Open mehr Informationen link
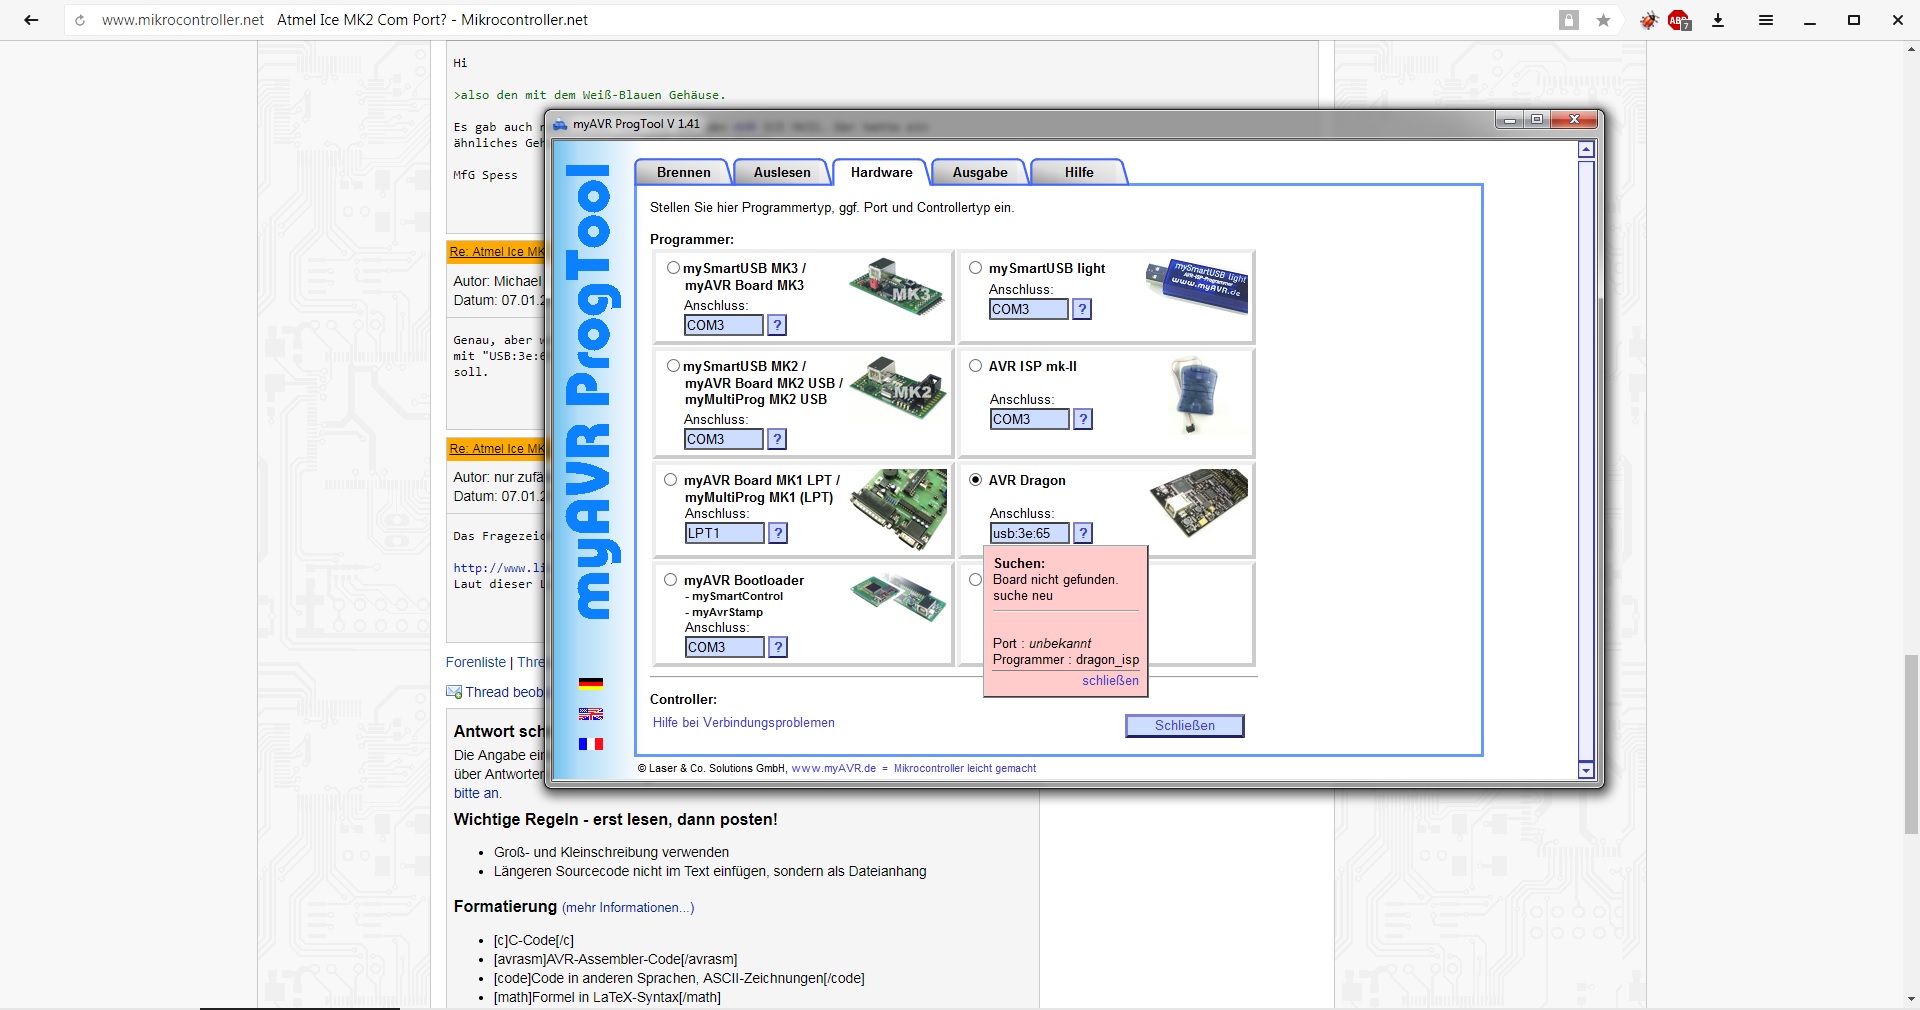Screen dimensions: 1920x1010 coord(628,908)
